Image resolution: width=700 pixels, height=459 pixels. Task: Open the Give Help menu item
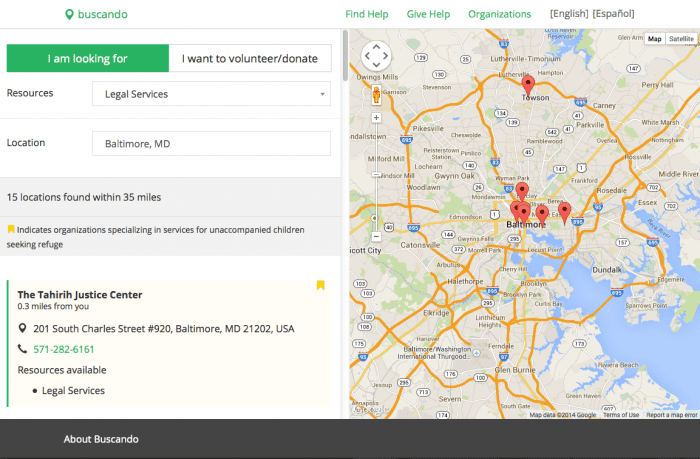click(x=428, y=15)
